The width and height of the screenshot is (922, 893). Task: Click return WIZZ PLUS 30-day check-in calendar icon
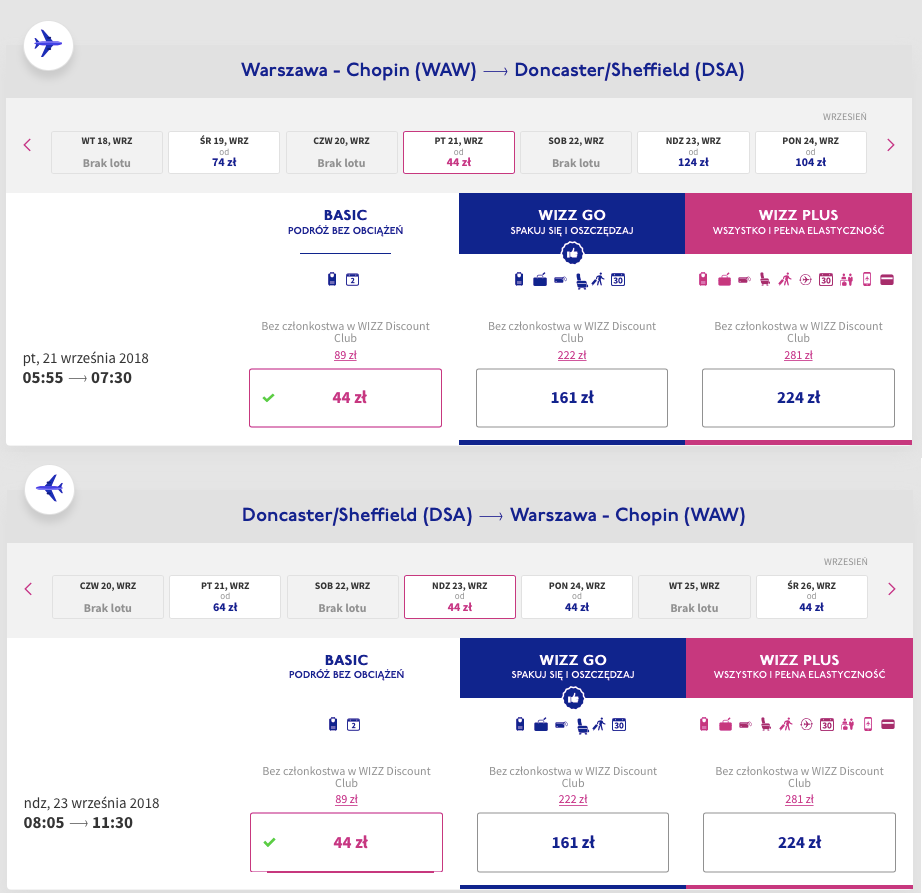[x=827, y=724]
